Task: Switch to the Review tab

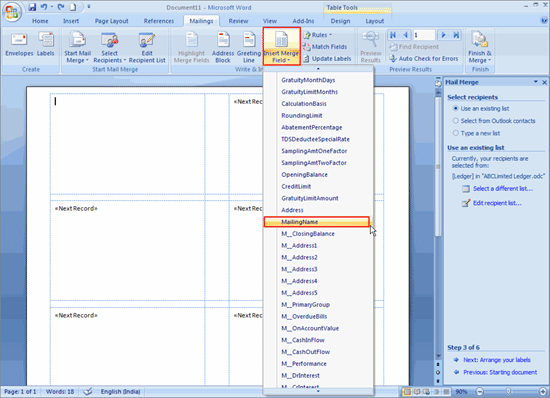Action: click(x=238, y=21)
